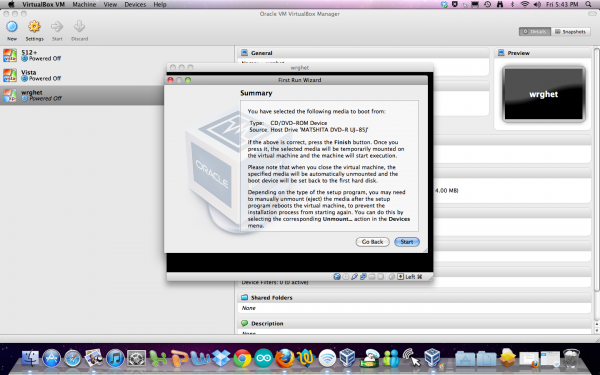Close the First Run Wizard window
Screen dimensions: 600x375
click(x=171, y=80)
